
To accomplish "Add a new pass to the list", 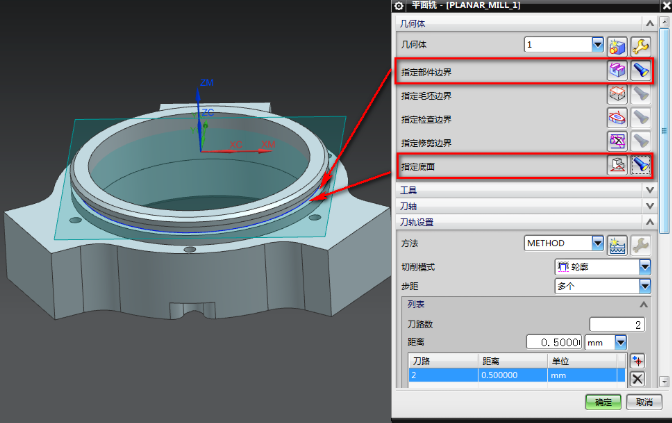I will click(x=637, y=361).
